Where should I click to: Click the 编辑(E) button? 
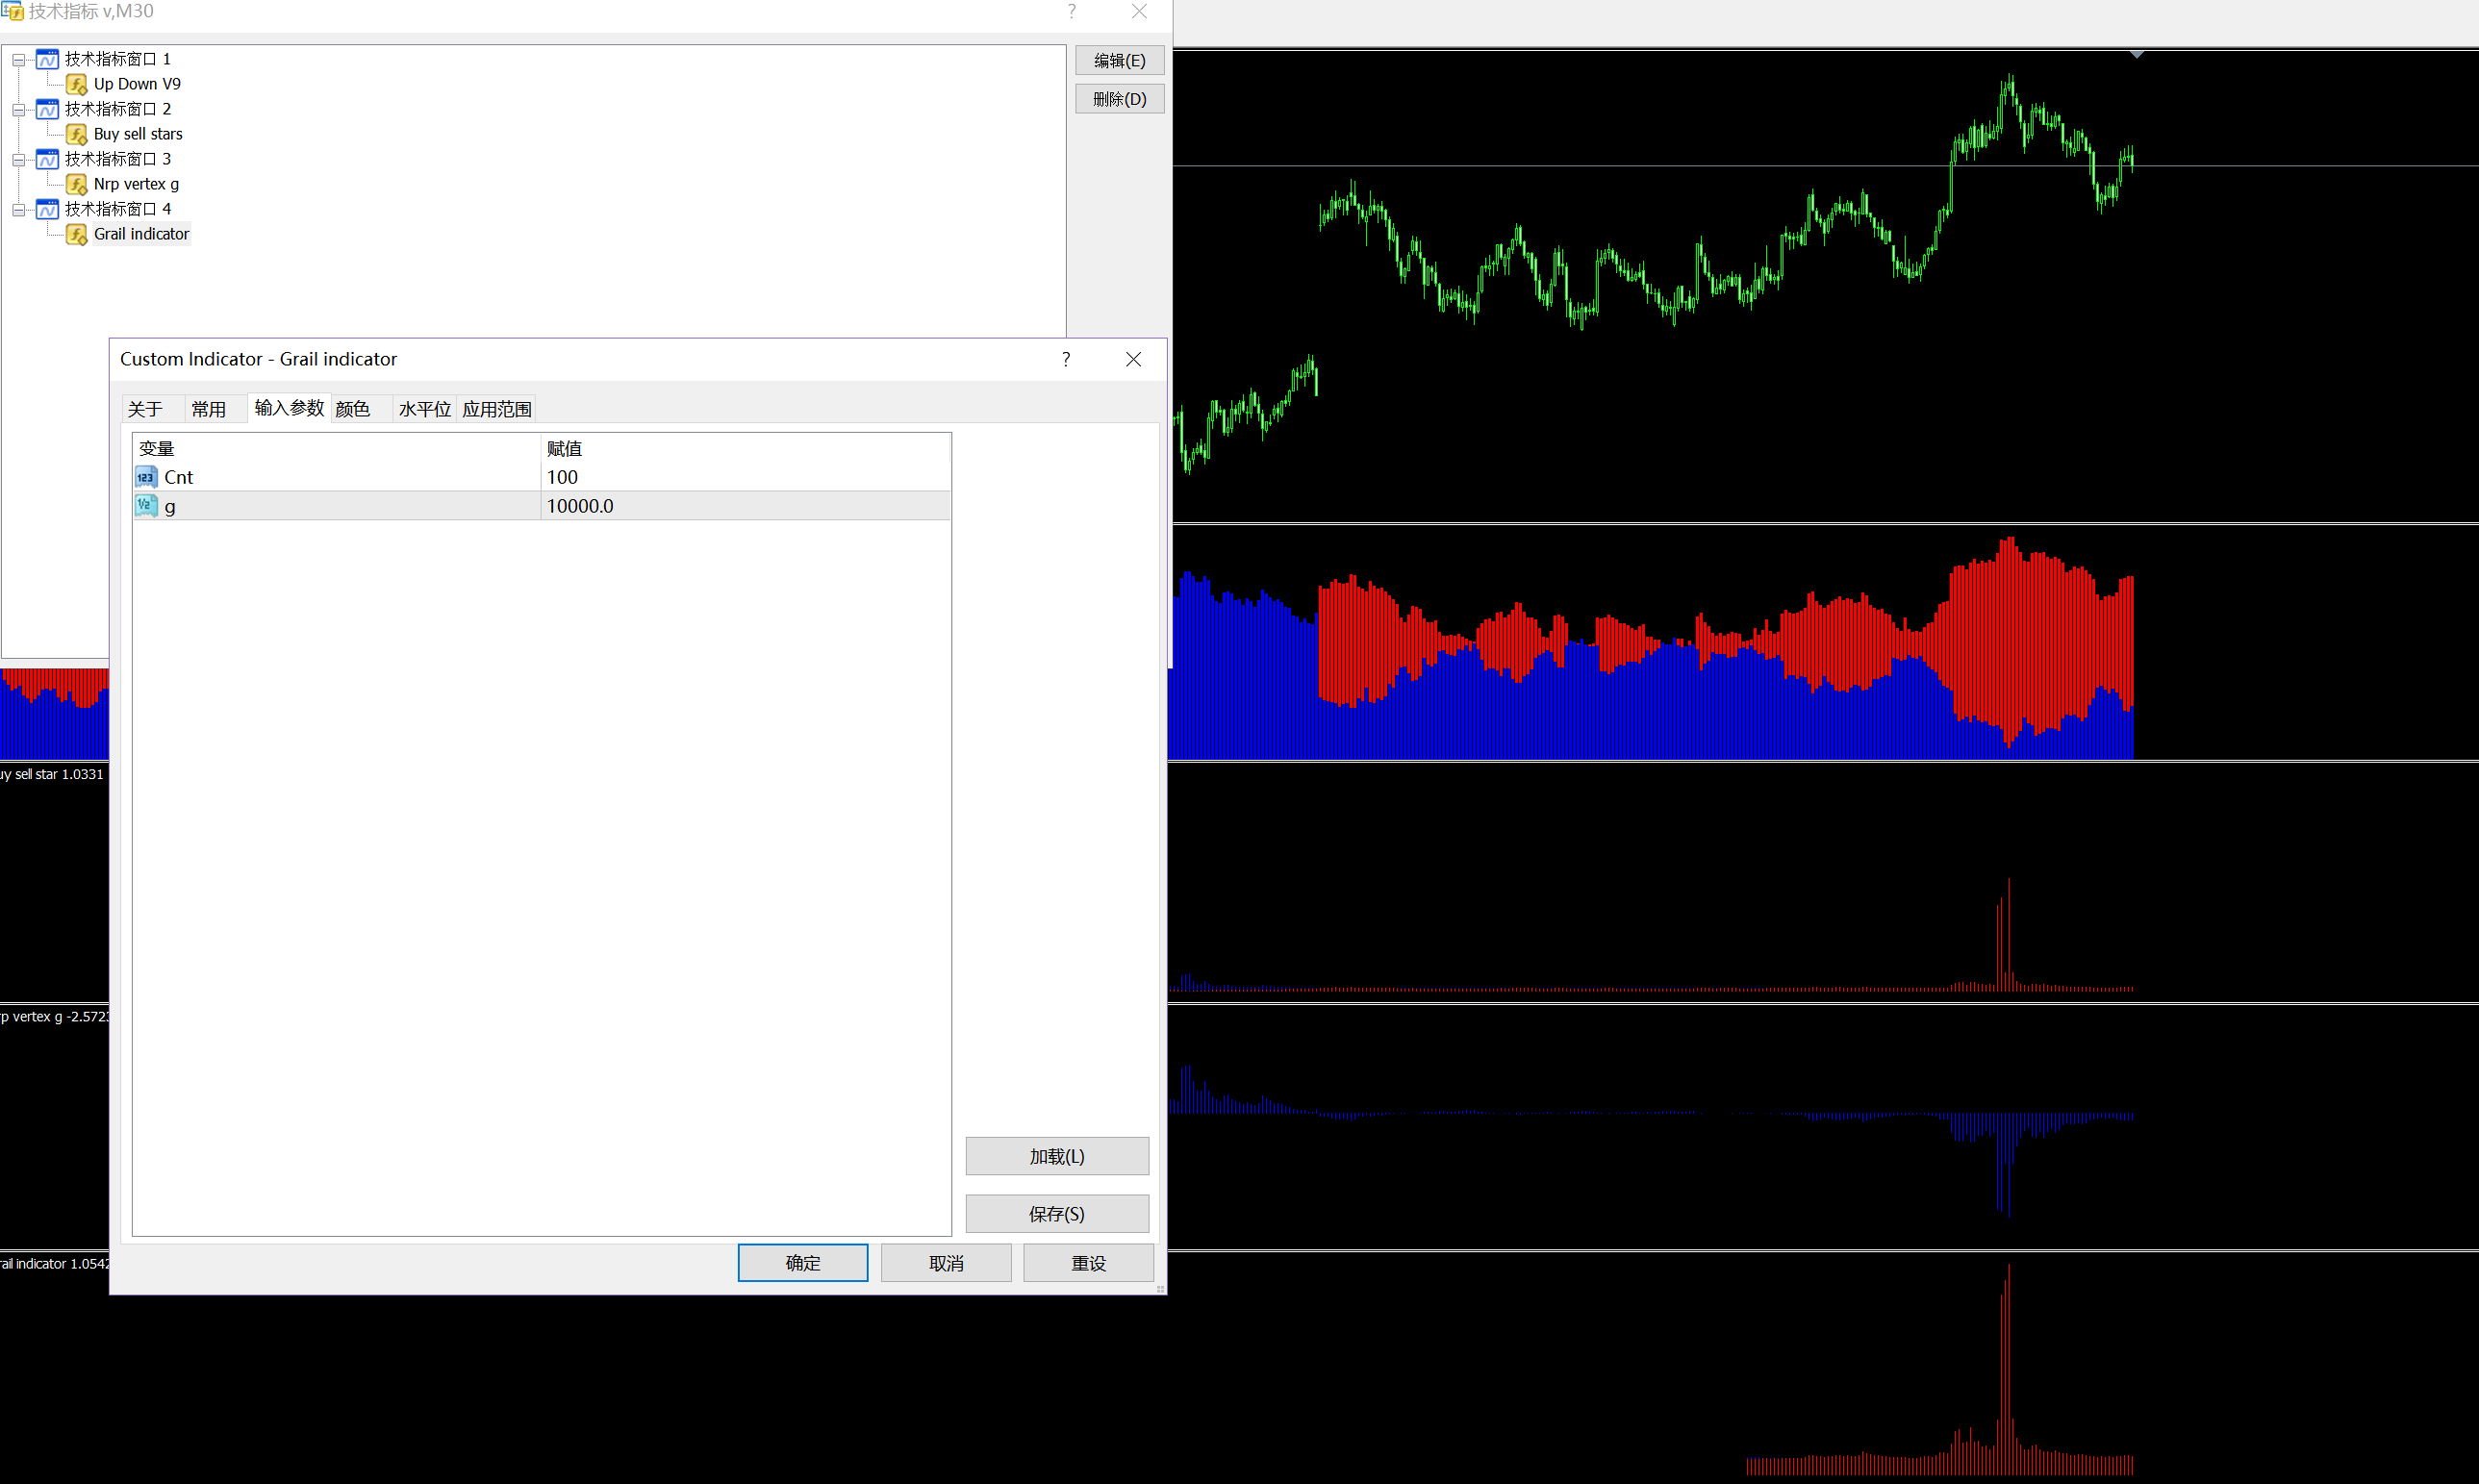(x=1119, y=61)
